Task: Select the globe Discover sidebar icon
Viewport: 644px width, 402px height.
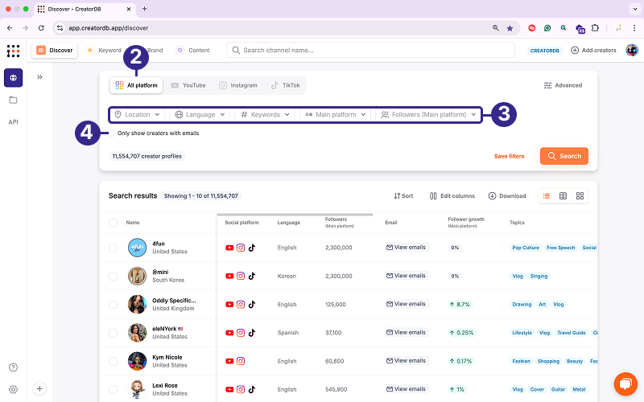Action: [13, 78]
